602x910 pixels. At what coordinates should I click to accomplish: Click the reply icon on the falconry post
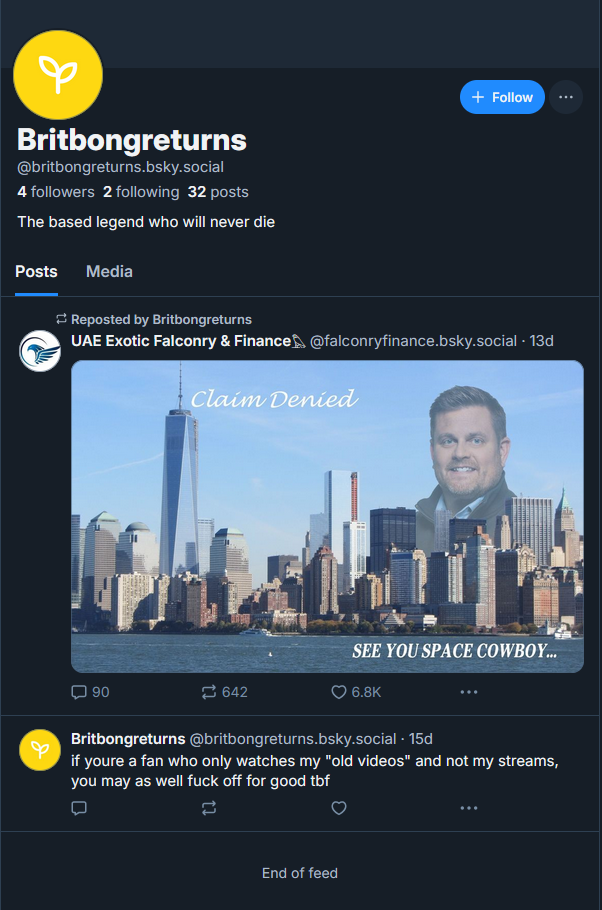point(79,692)
